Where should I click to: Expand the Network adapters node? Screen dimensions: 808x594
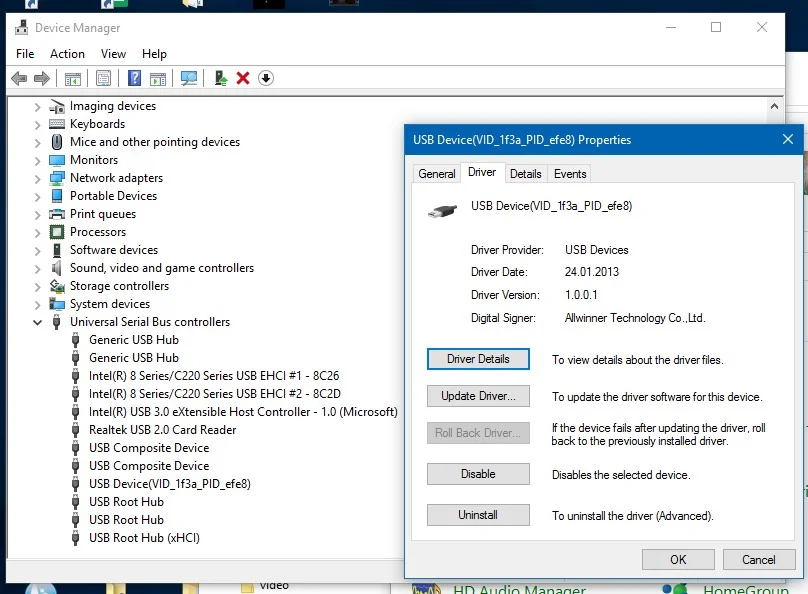tap(37, 179)
